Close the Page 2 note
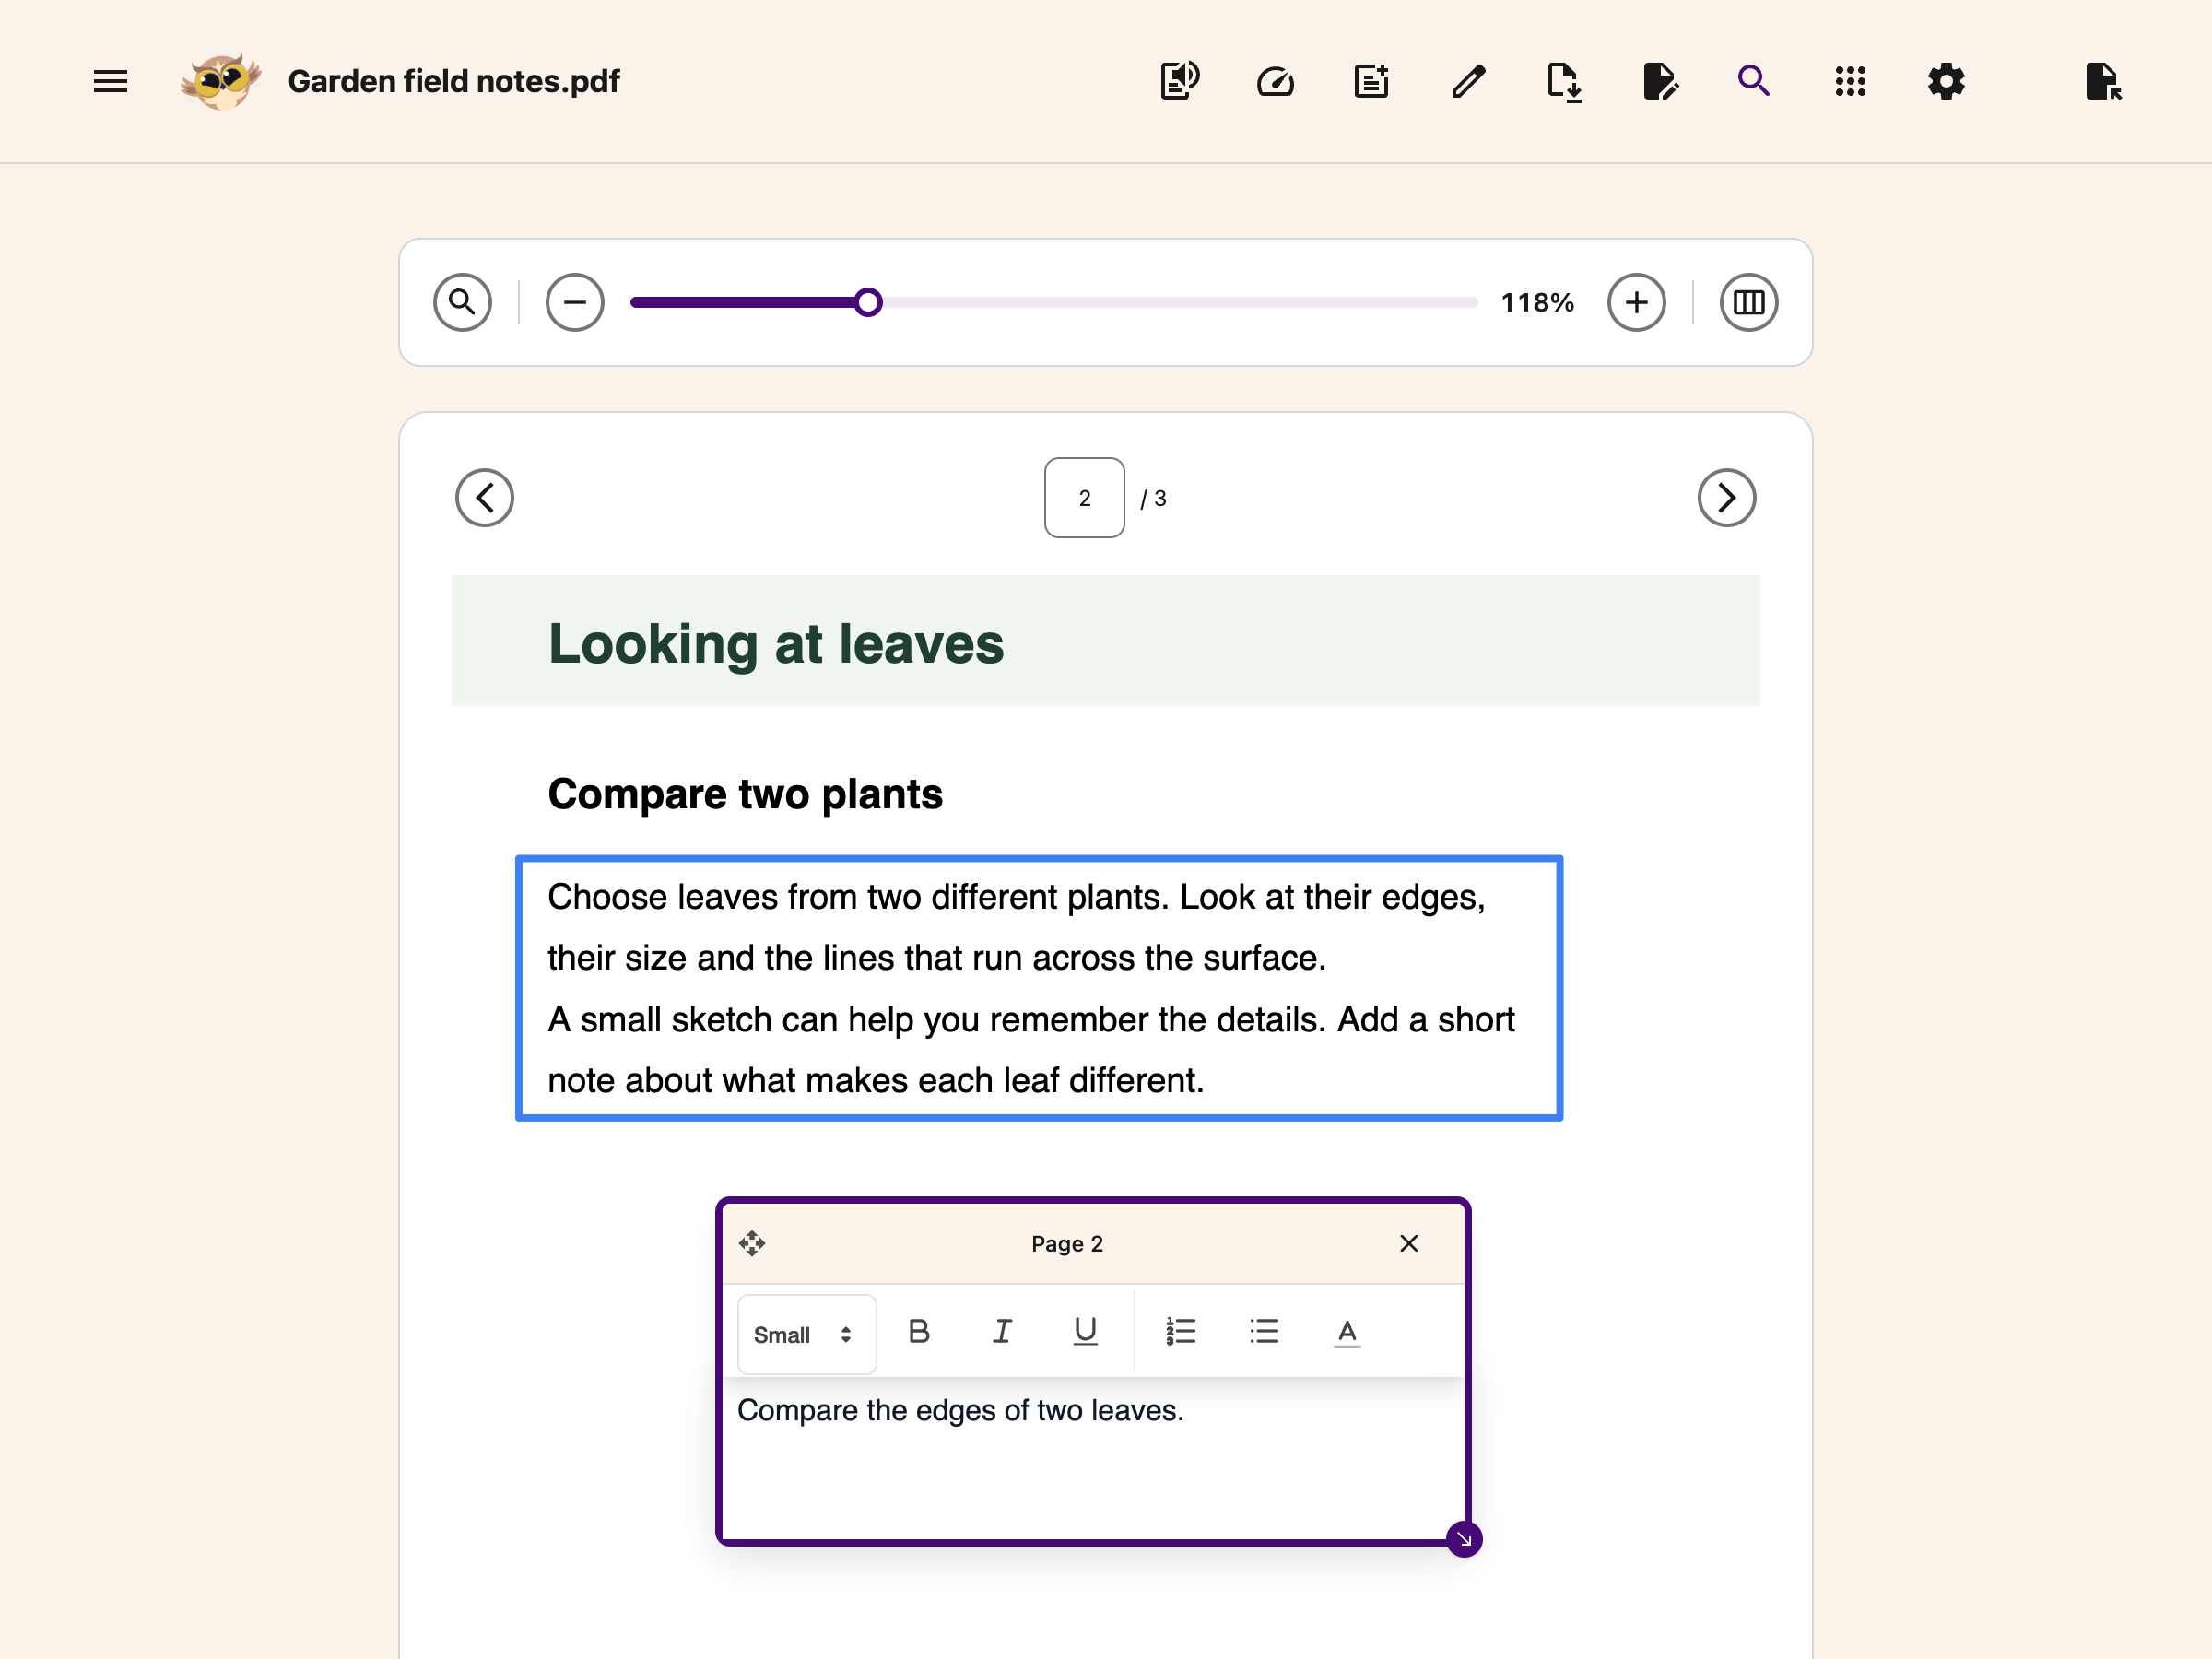This screenshot has height=1659, width=2212. tap(1408, 1243)
